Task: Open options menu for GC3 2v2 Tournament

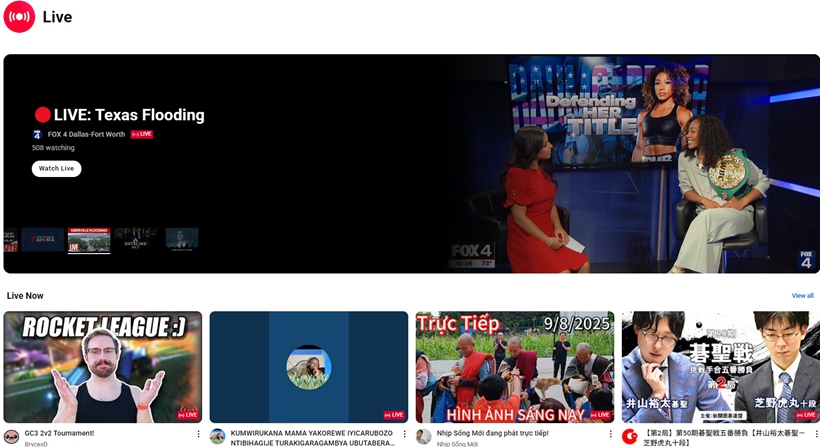Action: [198, 434]
